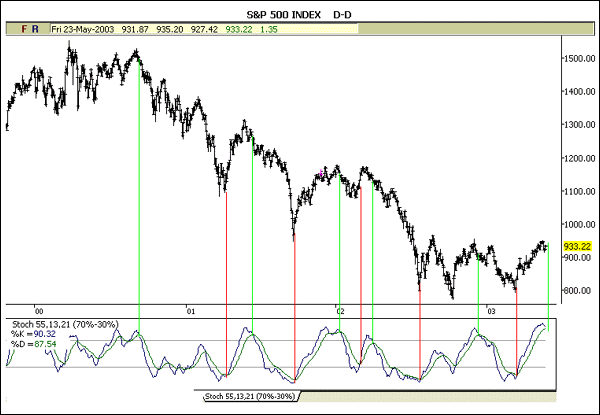Click the open value 931.87
This screenshot has height=415, width=600.
pyautogui.click(x=135, y=29)
